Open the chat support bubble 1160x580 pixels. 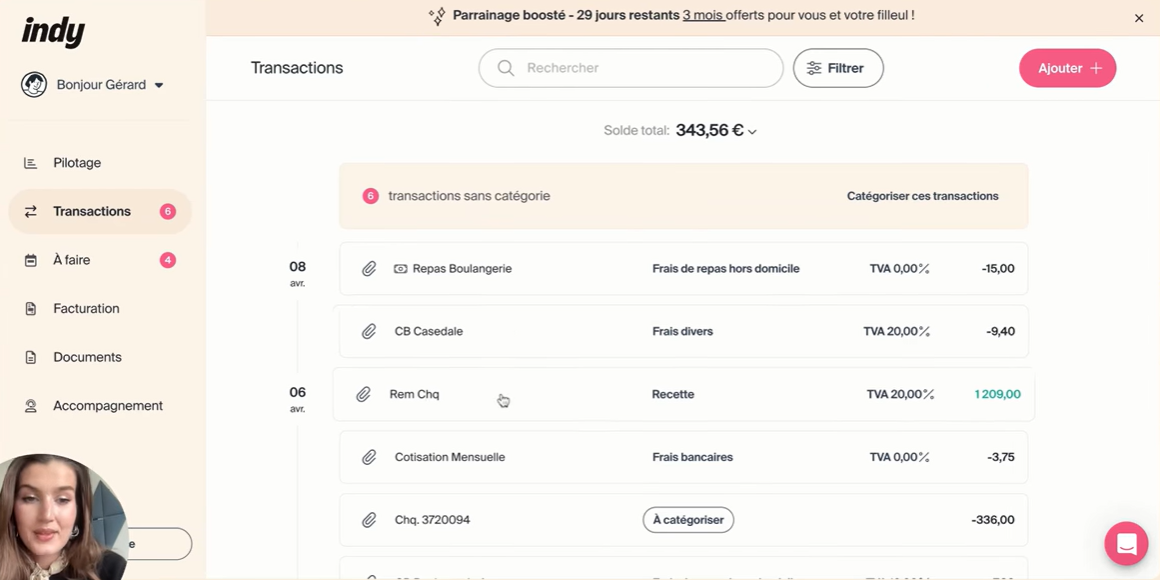[x=1126, y=544]
